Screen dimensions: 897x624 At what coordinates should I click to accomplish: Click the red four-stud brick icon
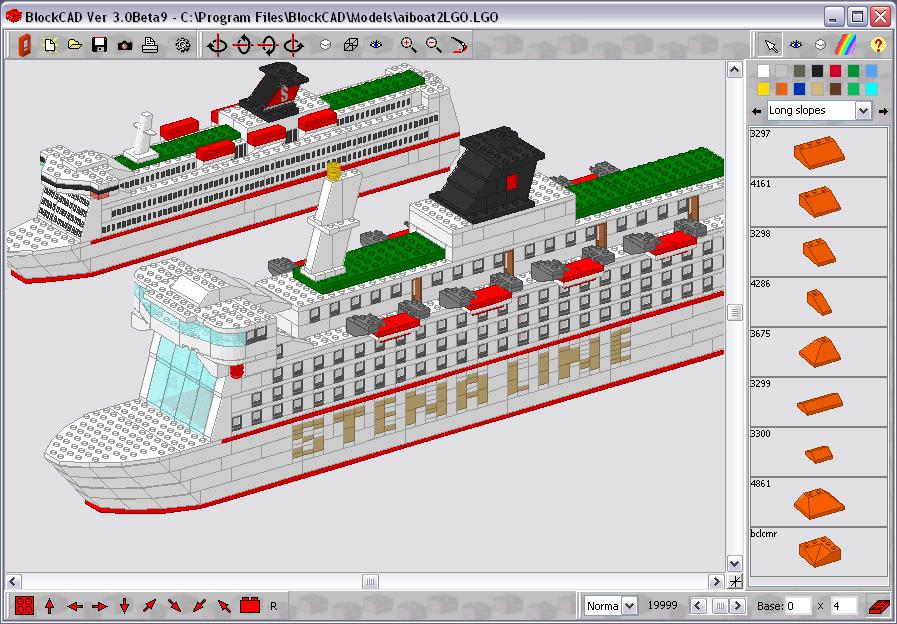(24, 606)
